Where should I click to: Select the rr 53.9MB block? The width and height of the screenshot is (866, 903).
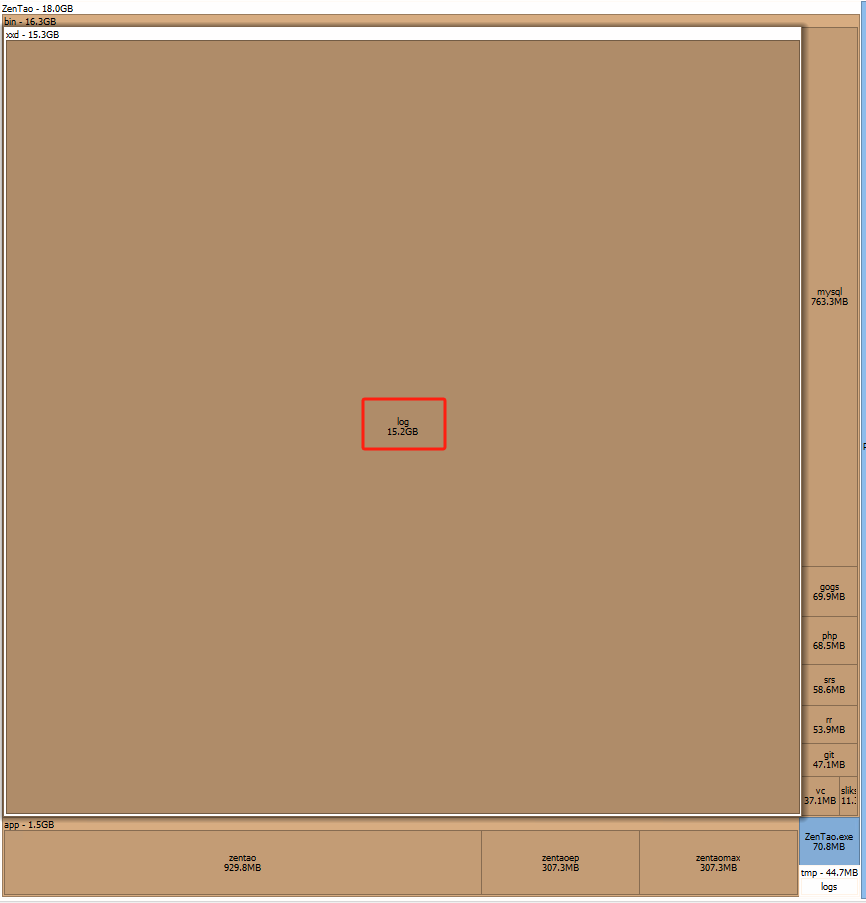pyautogui.click(x=829, y=724)
